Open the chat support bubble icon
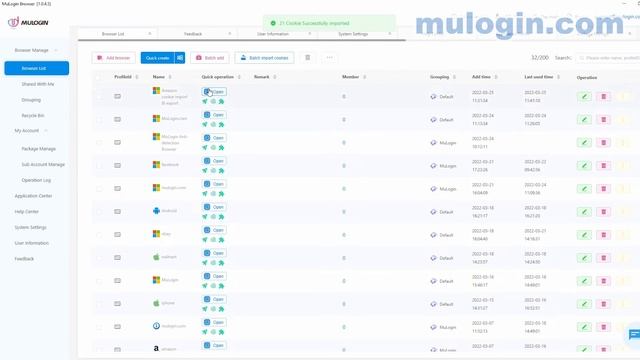Viewport: 640px width, 360px height. [634, 335]
